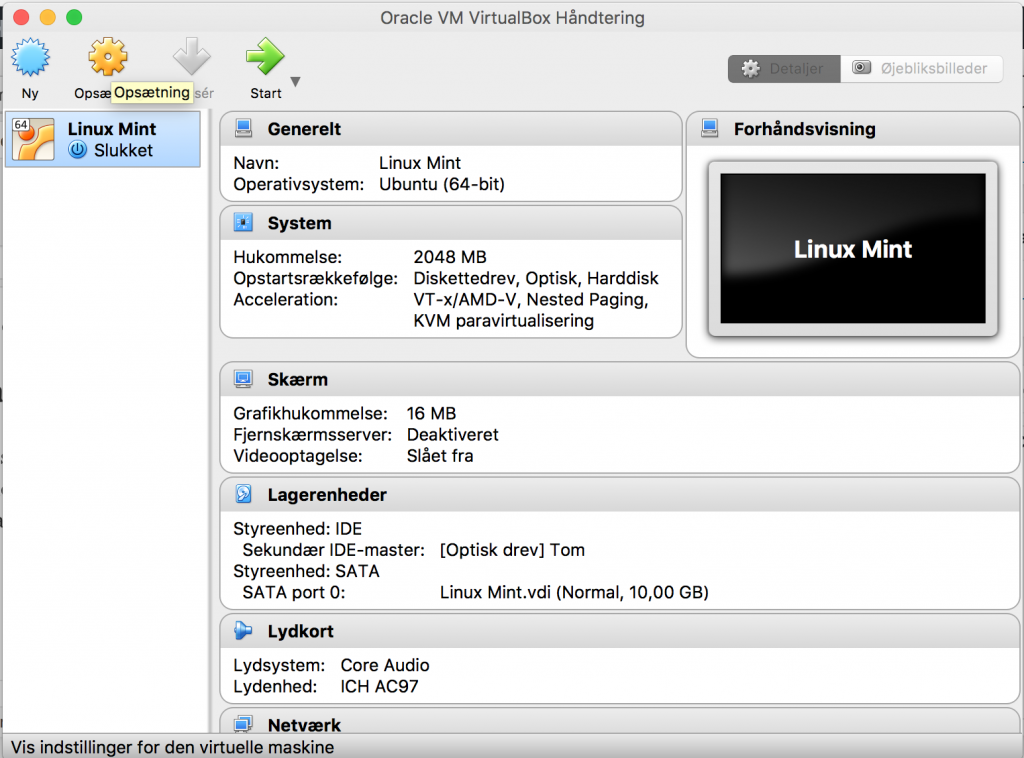Click the Linux Mint preview thumbnail

click(x=853, y=249)
